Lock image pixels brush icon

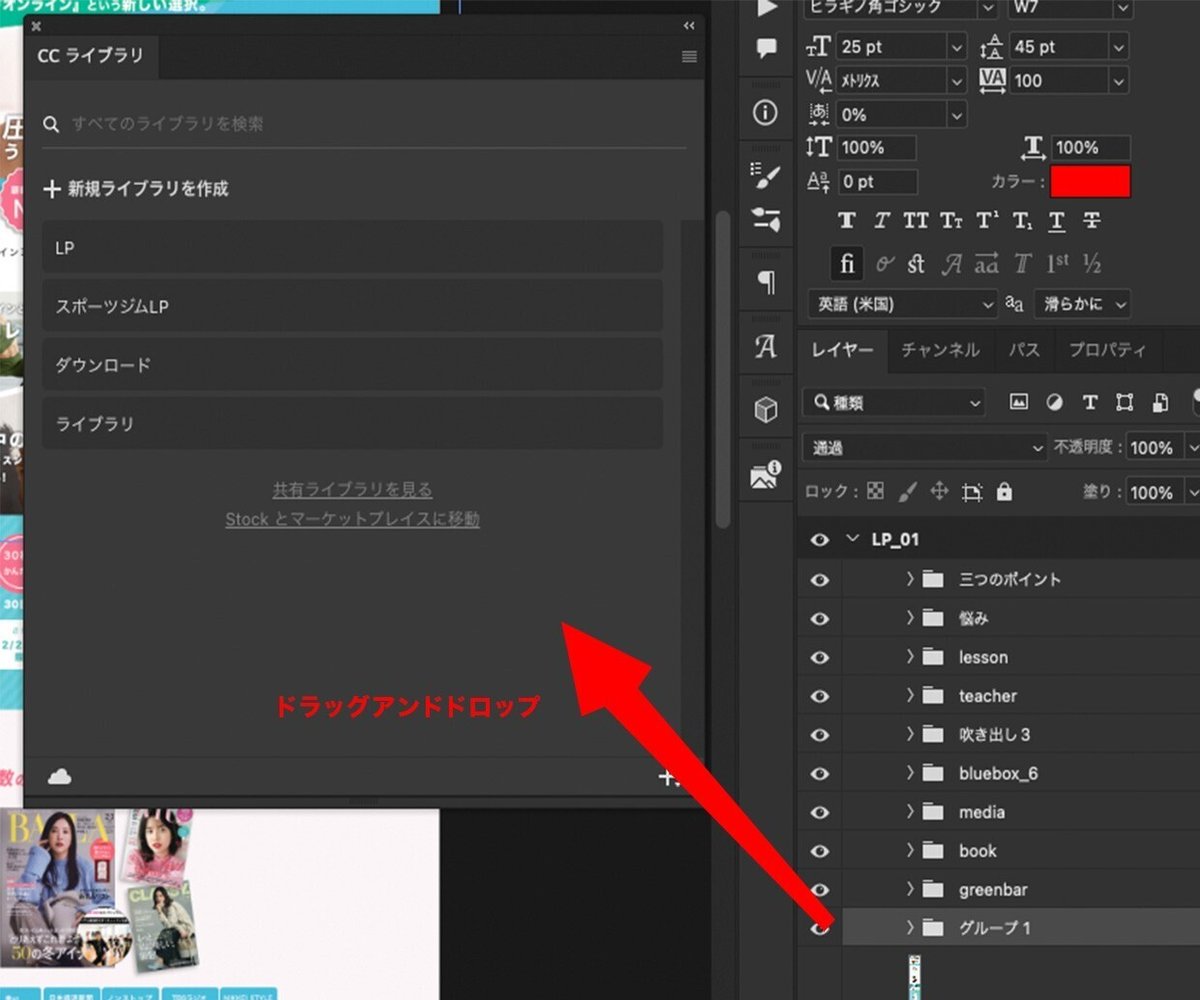click(908, 491)
